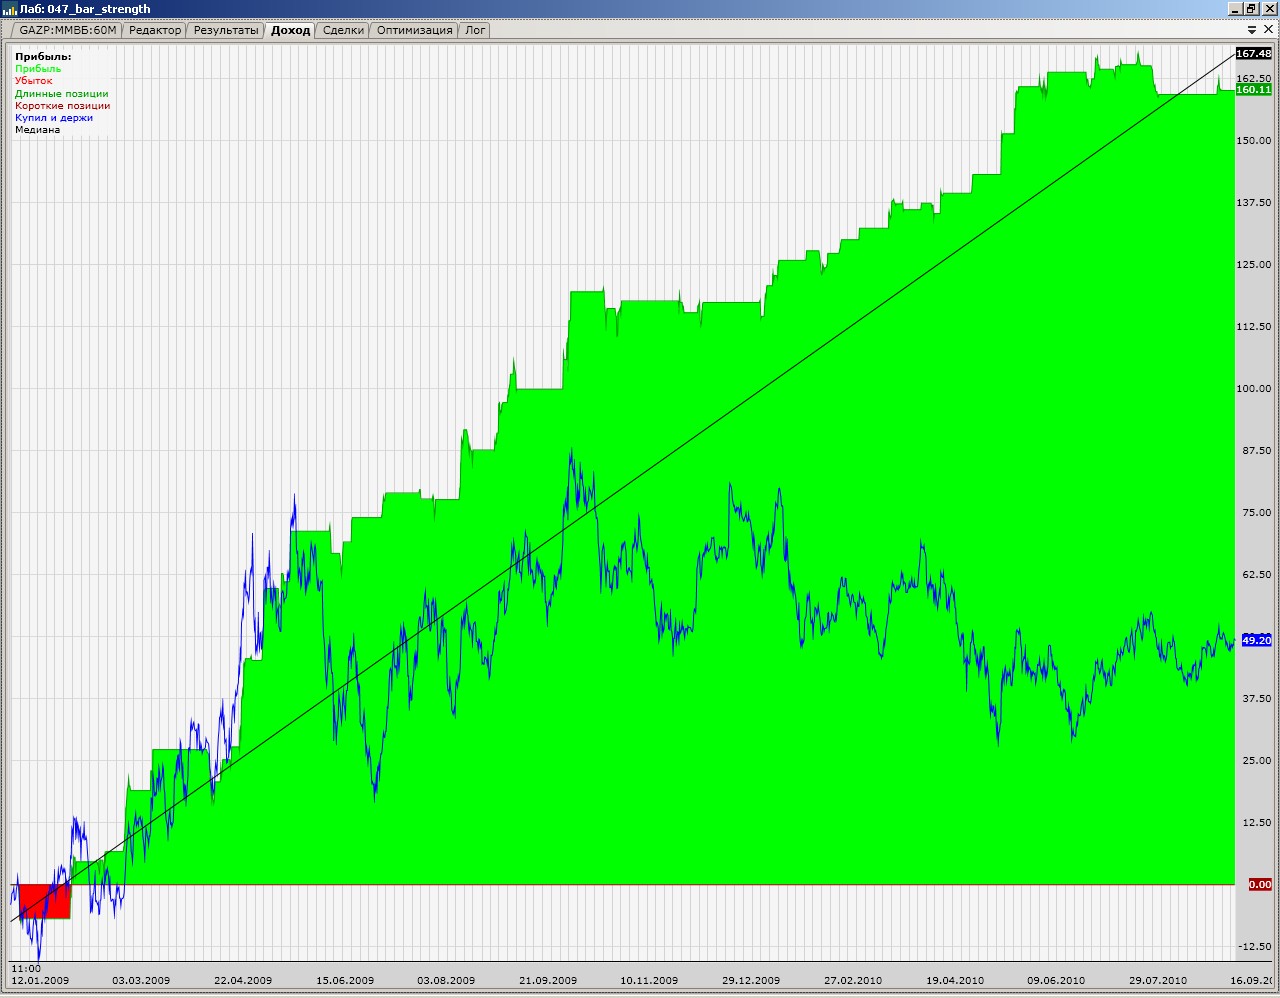Close the current tab panel
Screen dimensions: 1280x998
1268,30
